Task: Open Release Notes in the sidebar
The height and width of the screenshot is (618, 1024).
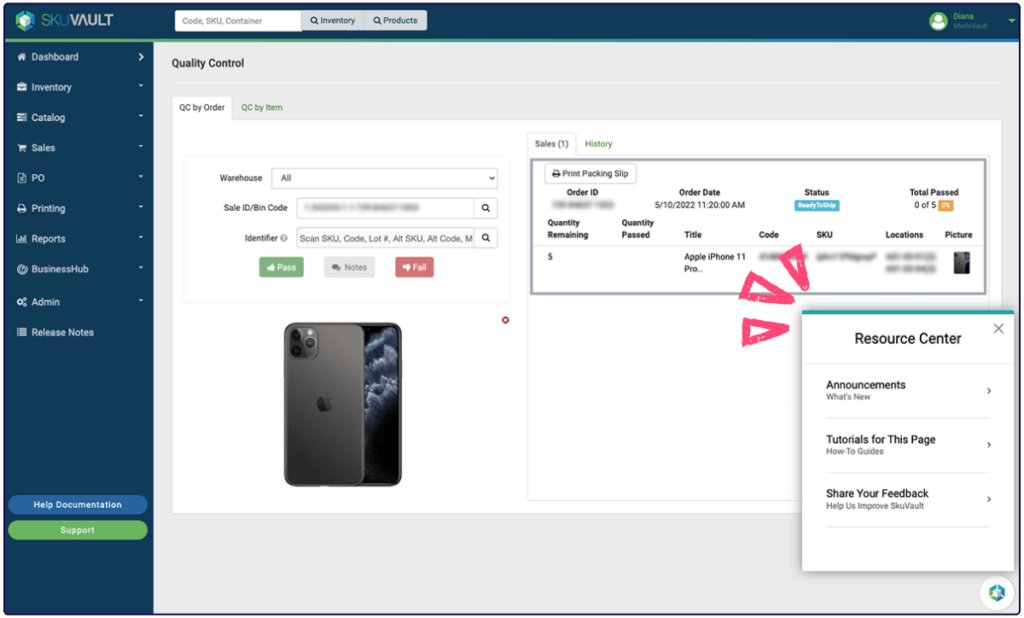Action: point(63,332)
